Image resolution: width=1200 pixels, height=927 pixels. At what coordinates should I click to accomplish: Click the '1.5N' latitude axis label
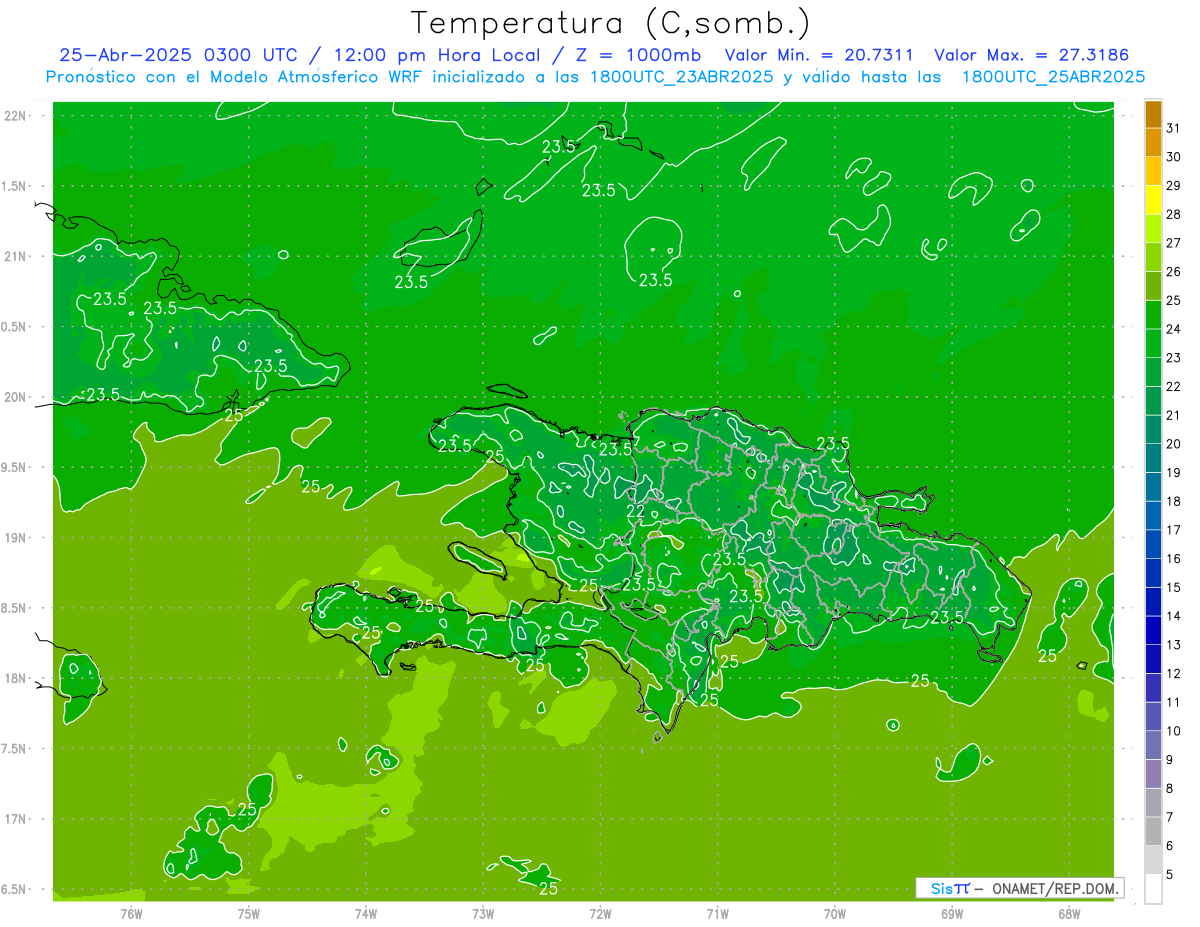(14, 187)
